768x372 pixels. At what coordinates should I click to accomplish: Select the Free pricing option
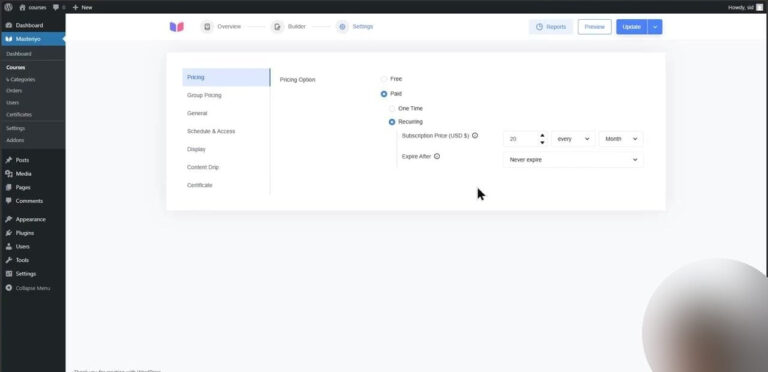click(x=384, y=79)
